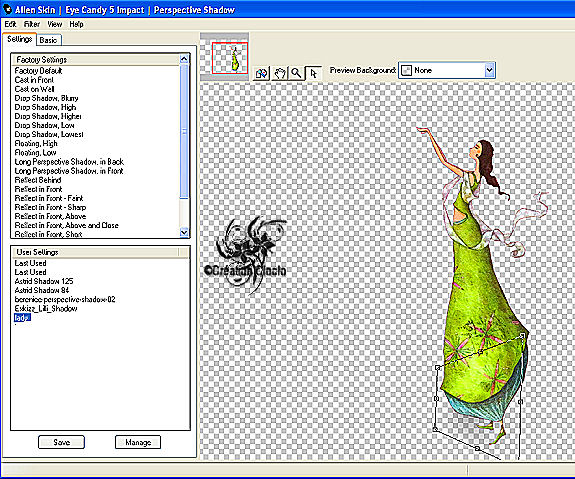Open the Preview Background dropdown
This screenshot has width=575, height=479.
[x=447, y=70]
